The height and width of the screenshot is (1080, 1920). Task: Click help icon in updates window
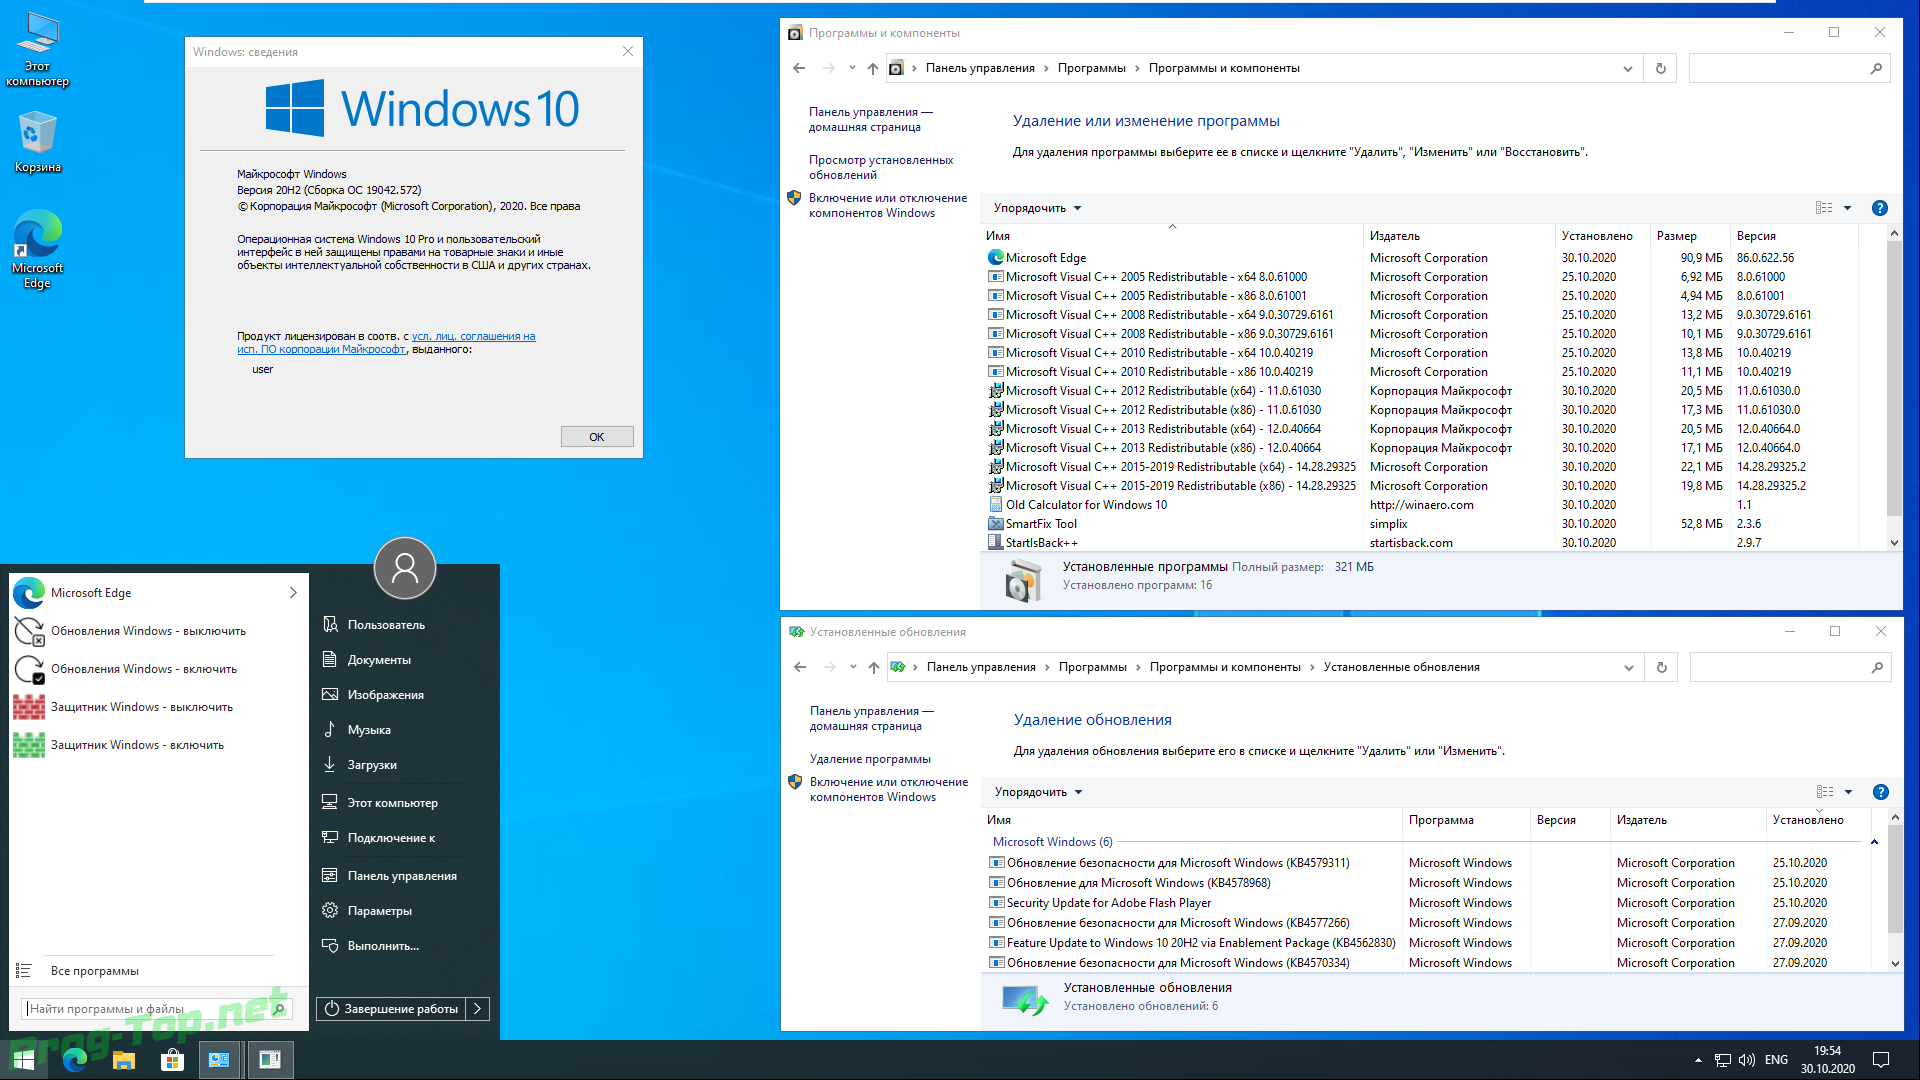[1880, 792]
